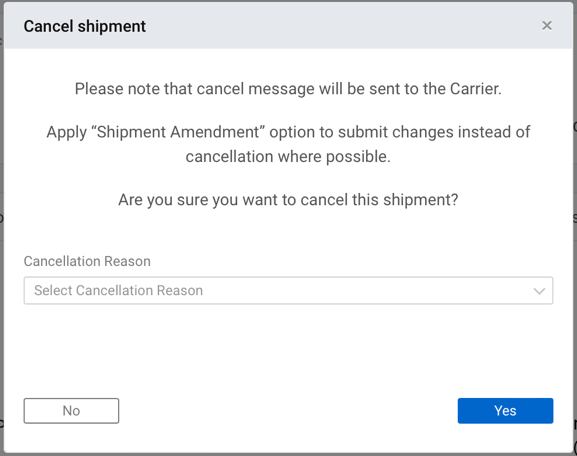Click the Cancel shipment dialog title
577x456 pixels.
coord(85,26)
